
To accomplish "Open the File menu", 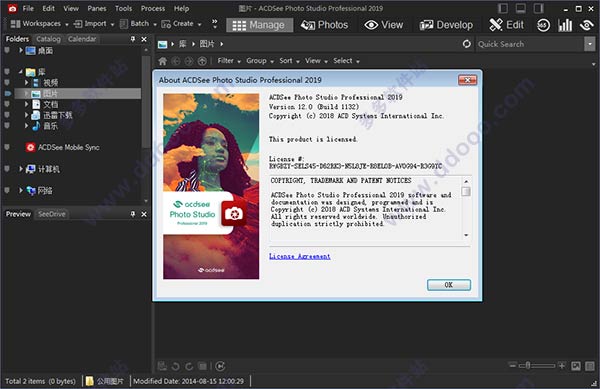I will click(x=28, y=8).
